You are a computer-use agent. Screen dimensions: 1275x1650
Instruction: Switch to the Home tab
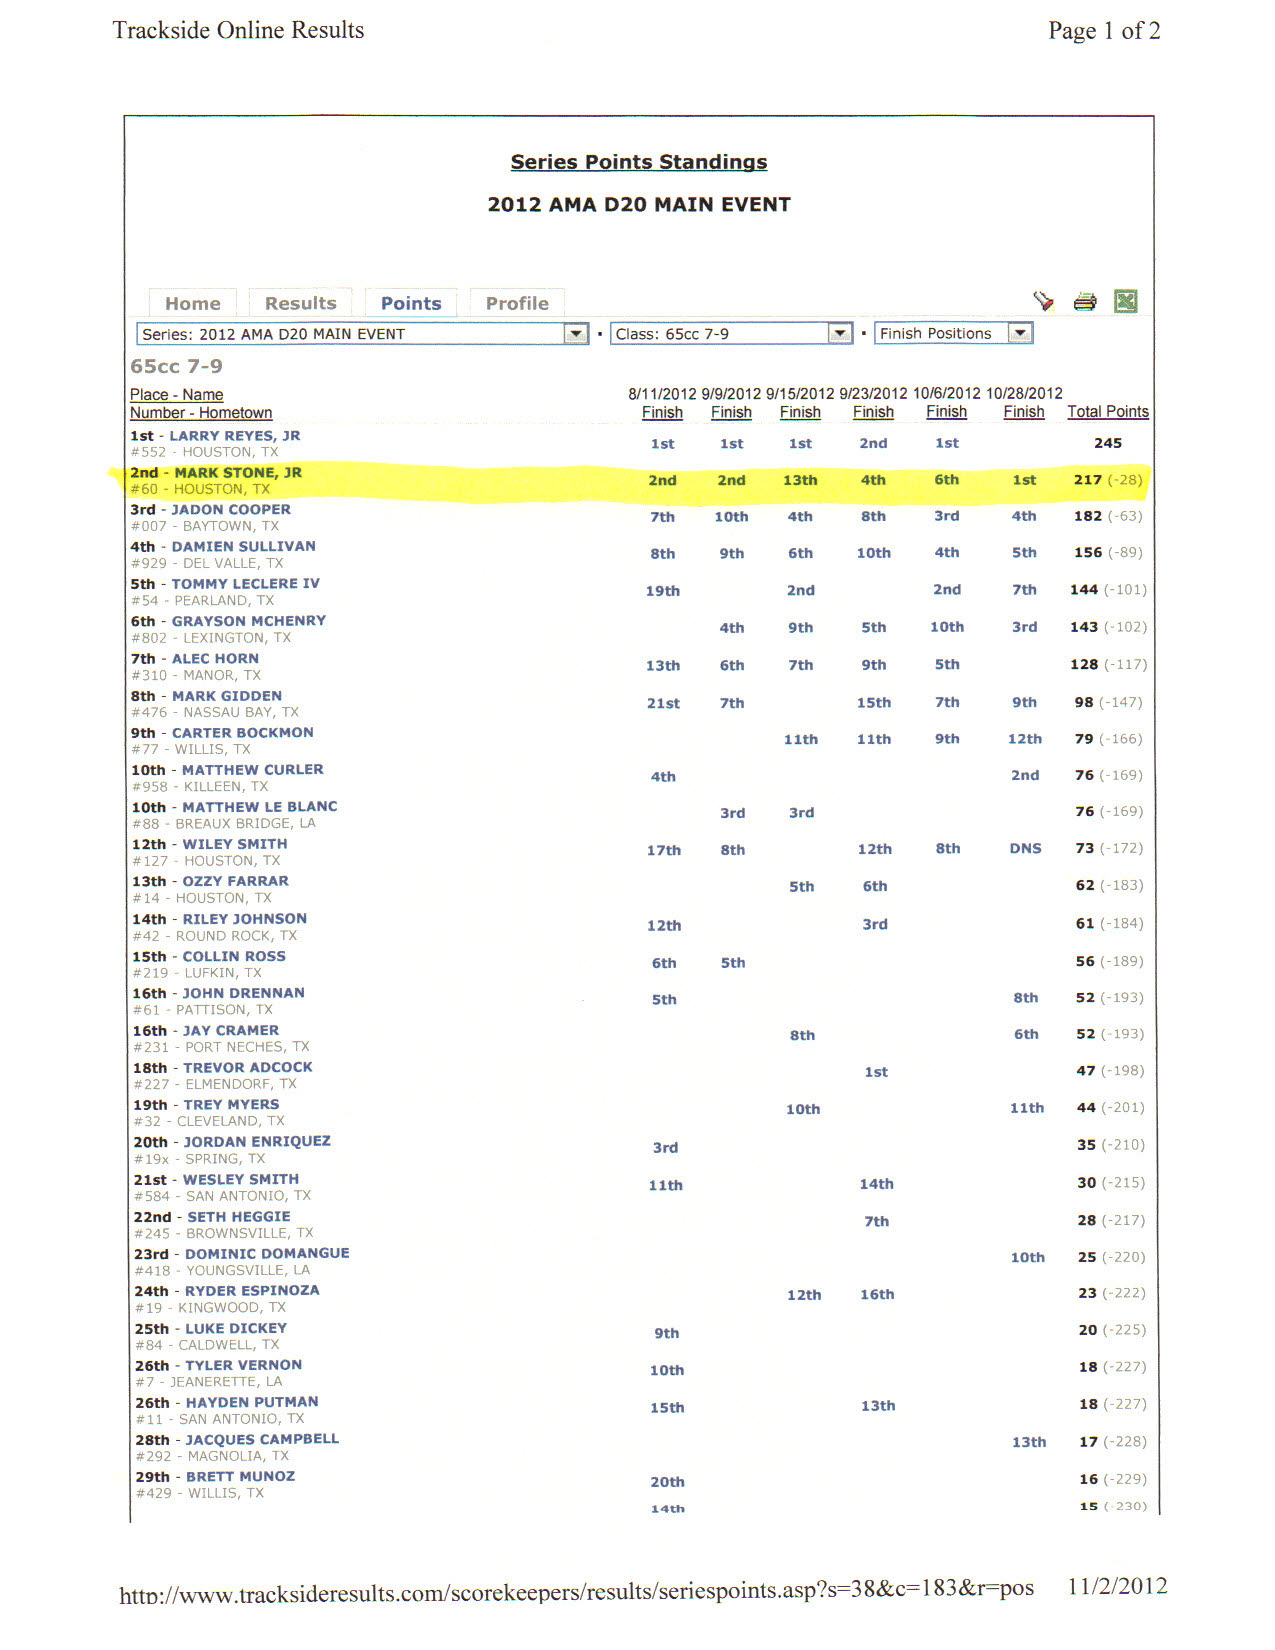[193, 303]
